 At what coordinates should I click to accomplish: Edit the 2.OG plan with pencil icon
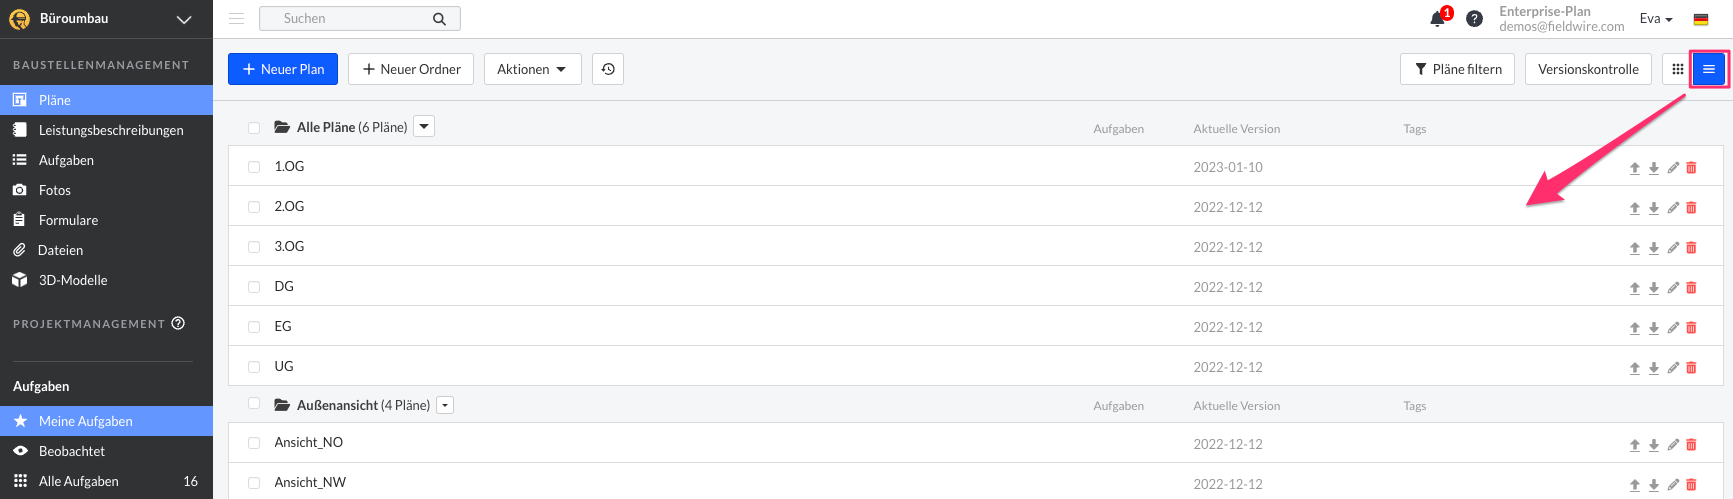[1673, 208]
